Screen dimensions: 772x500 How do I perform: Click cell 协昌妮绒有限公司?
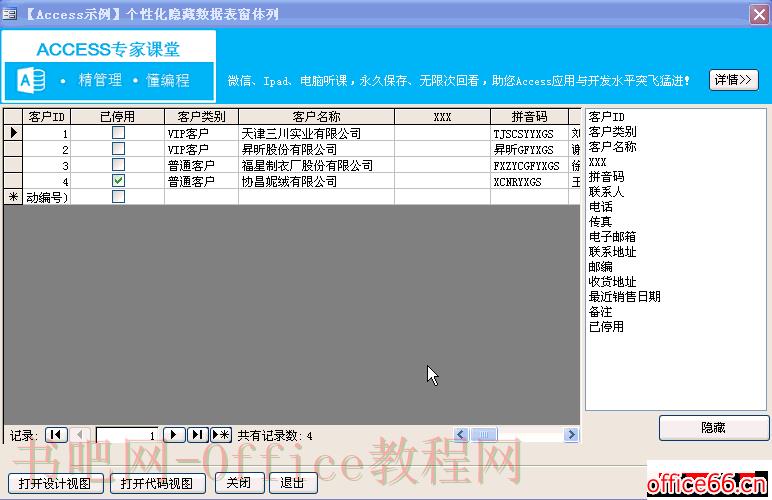click(317, 181)
